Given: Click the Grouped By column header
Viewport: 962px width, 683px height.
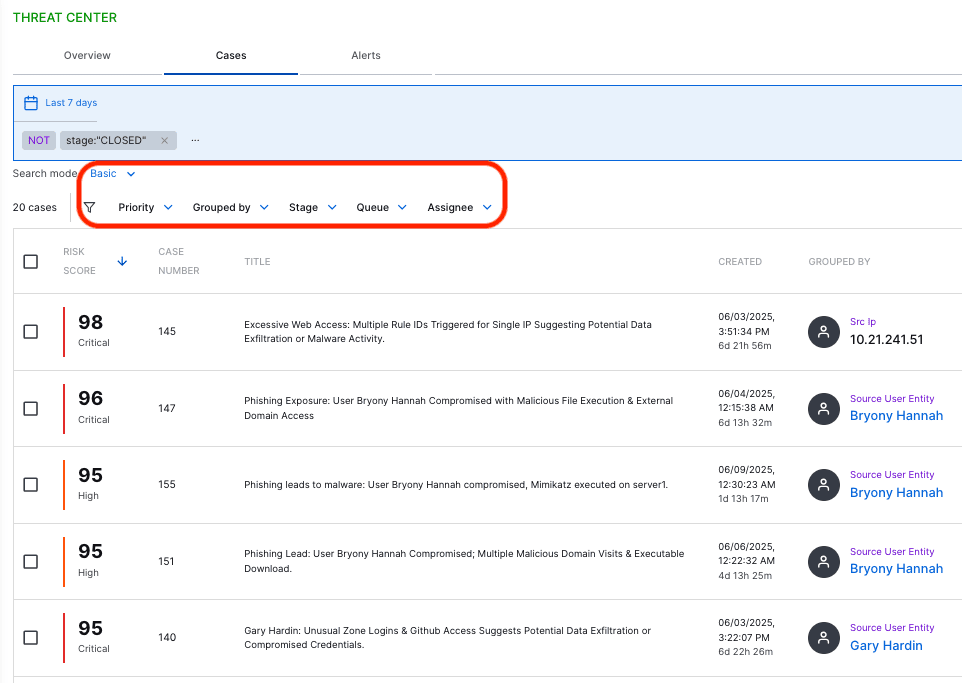Looking at the screenshot, I should 839,261.
